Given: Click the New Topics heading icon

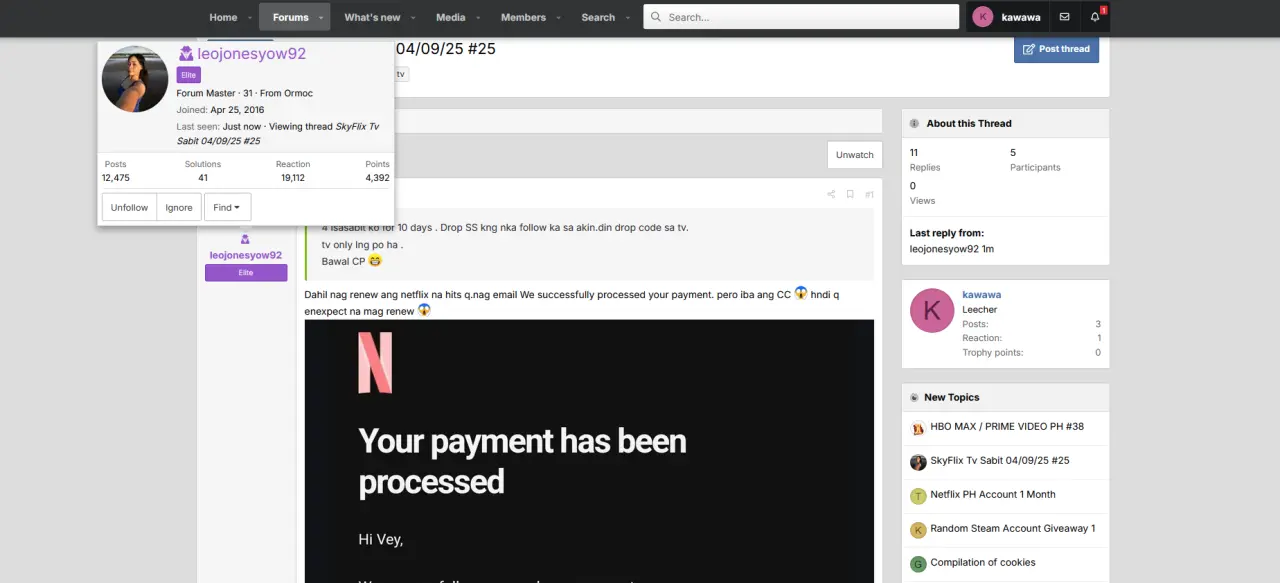Looking at the screenshot, I should pos(915,397).
